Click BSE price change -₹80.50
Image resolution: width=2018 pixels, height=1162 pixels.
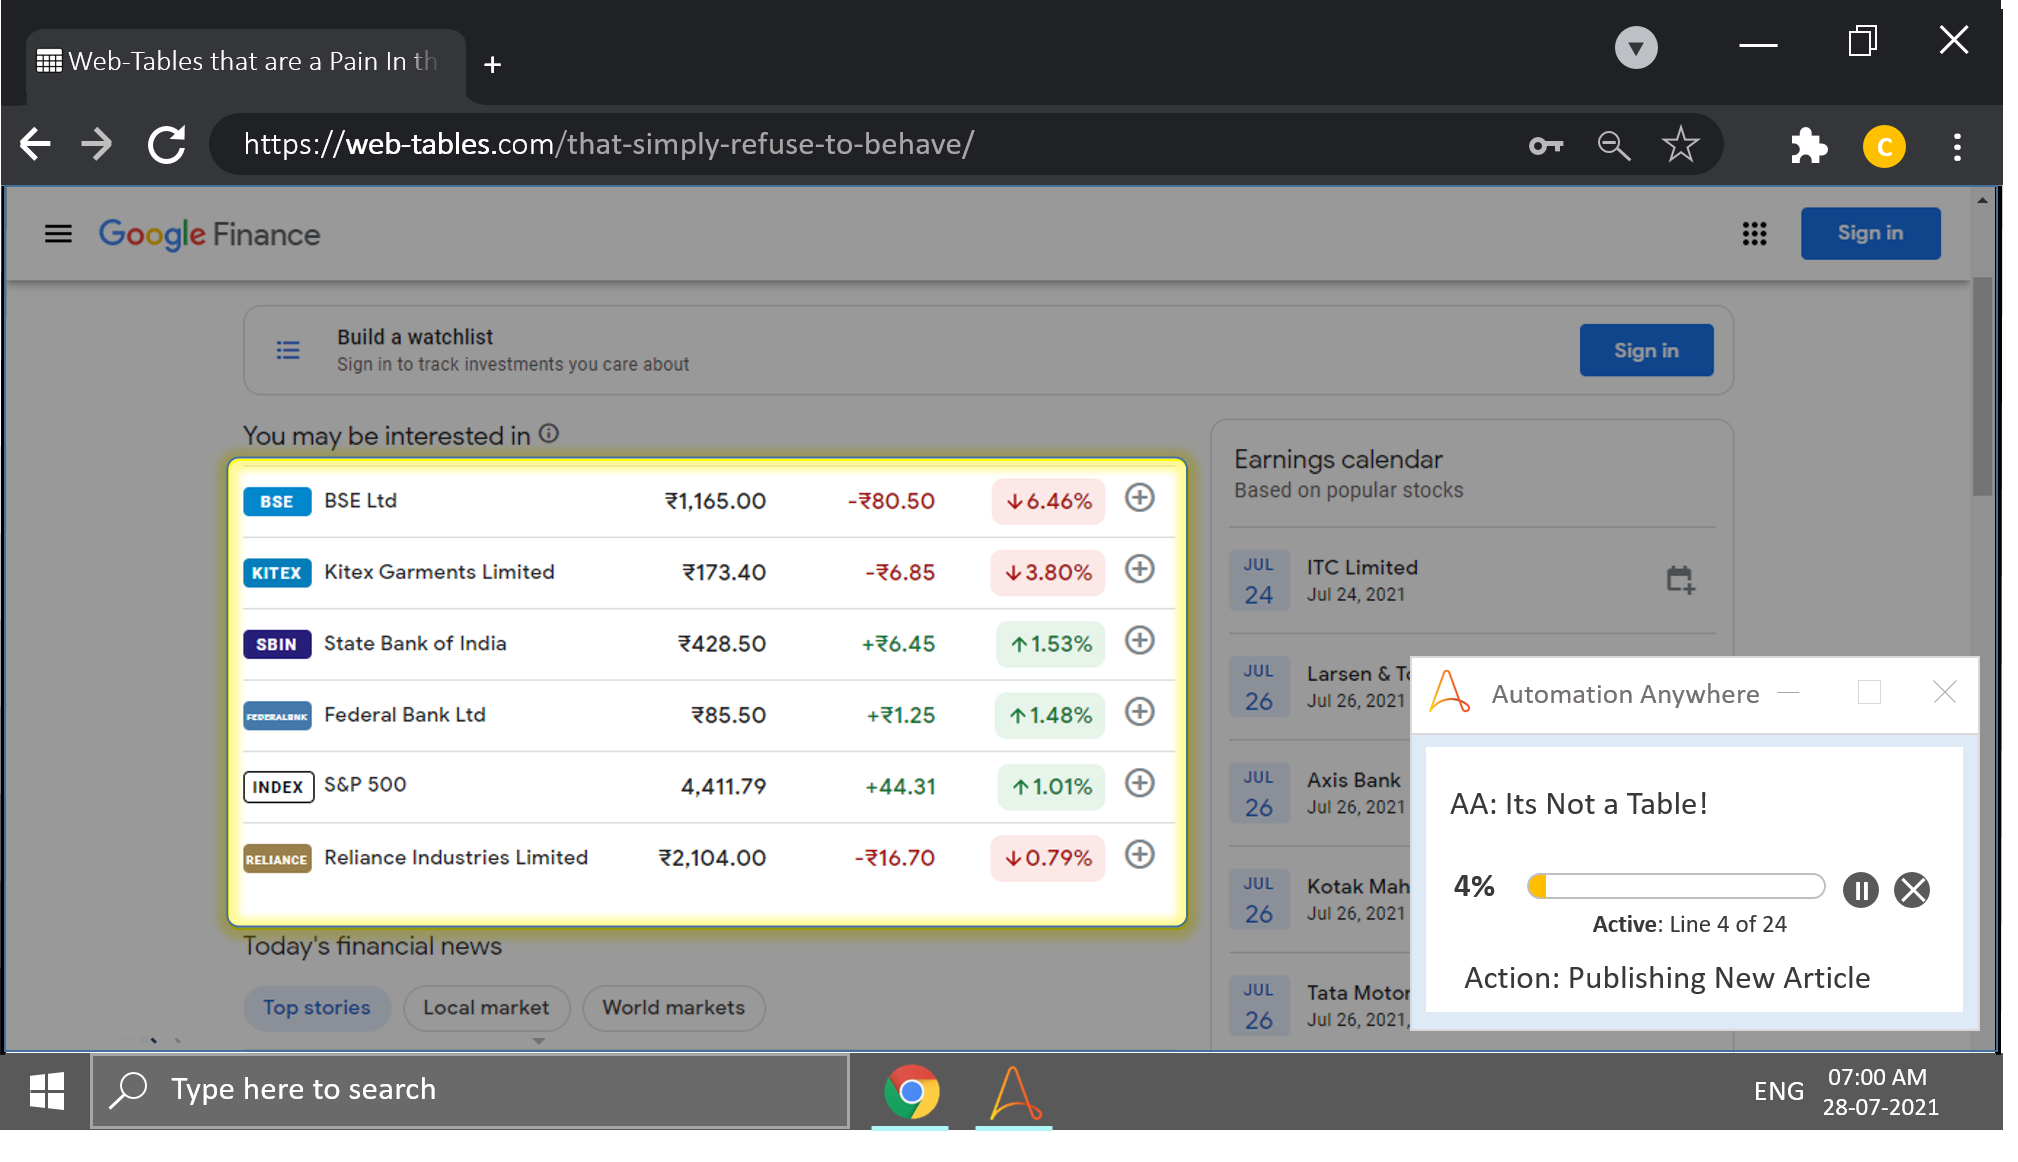[x=891, y=501]
